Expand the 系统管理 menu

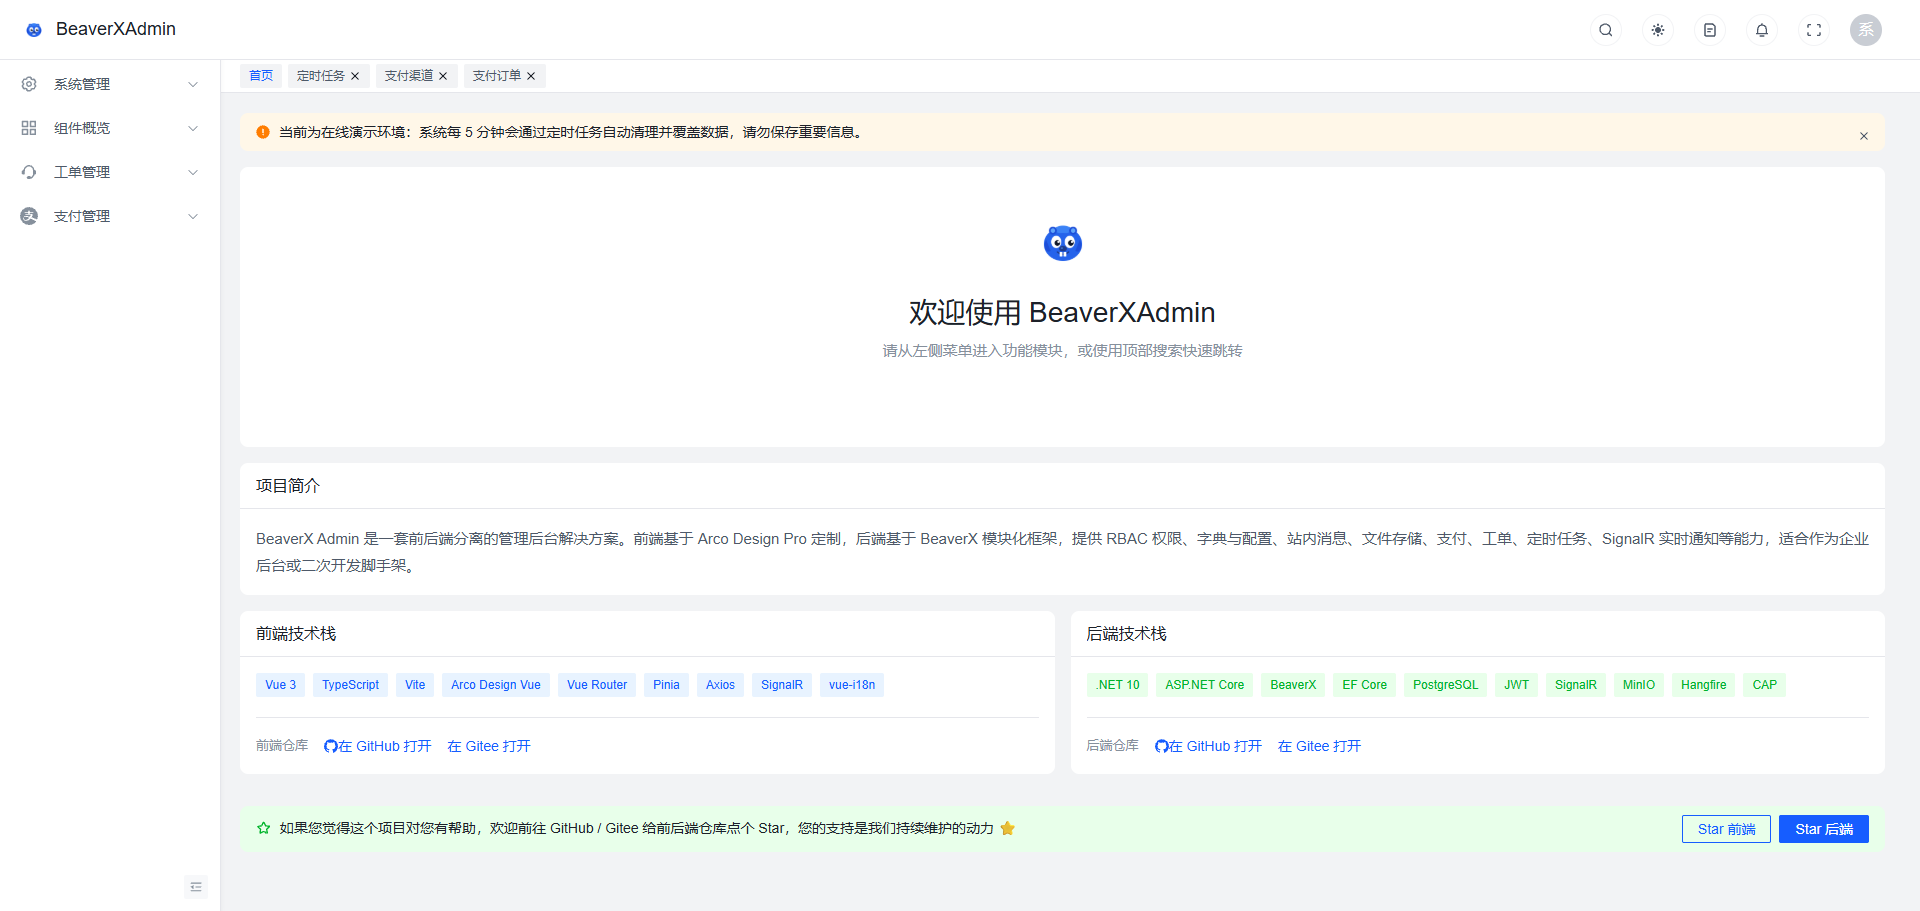click(110, 84)
